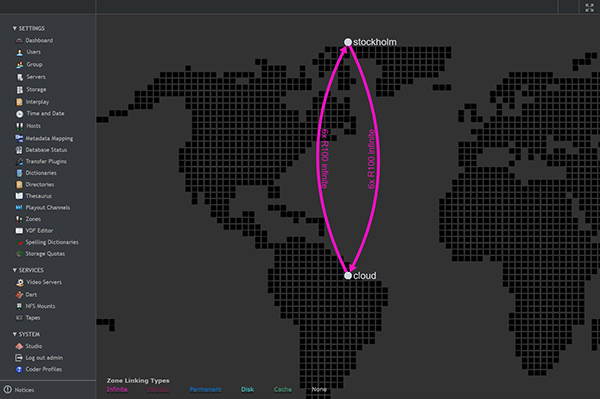Image resolution: width=600 pixels, height=399 pixels.
Task: Open the Playout Channels page
Action: (x=48, y=207)
